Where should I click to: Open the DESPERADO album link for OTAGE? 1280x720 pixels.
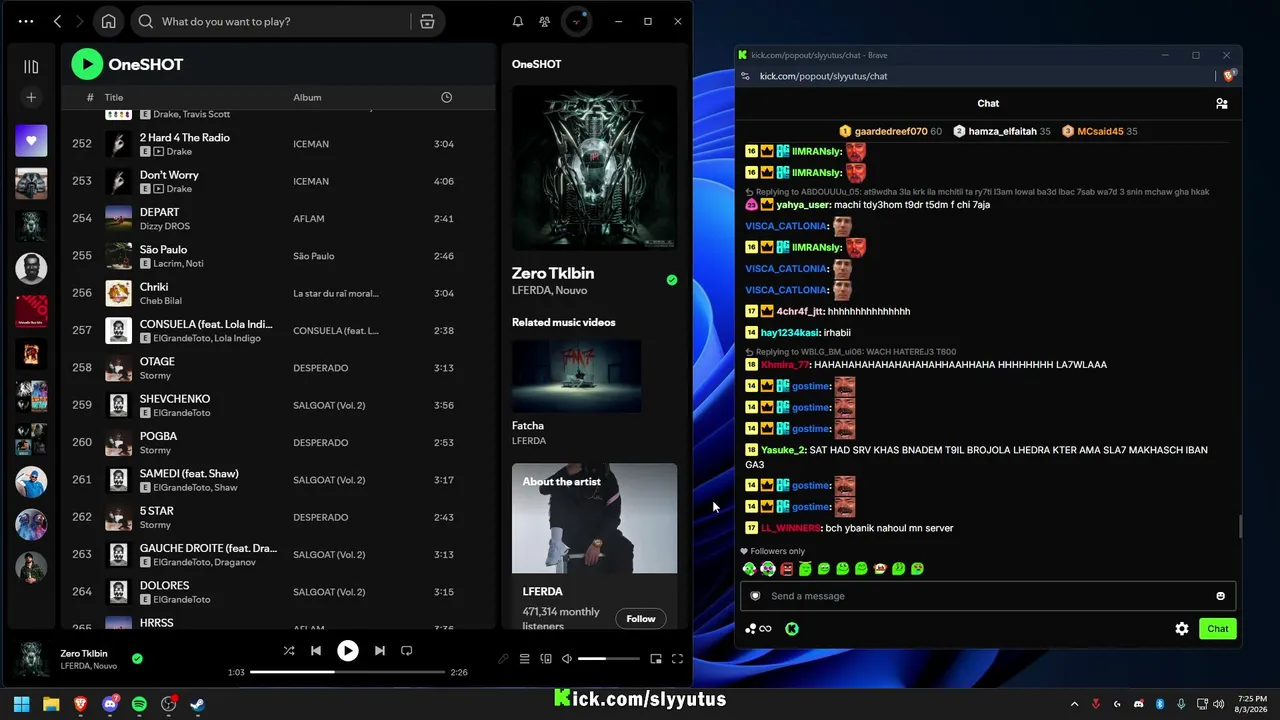tap(320, 368)
